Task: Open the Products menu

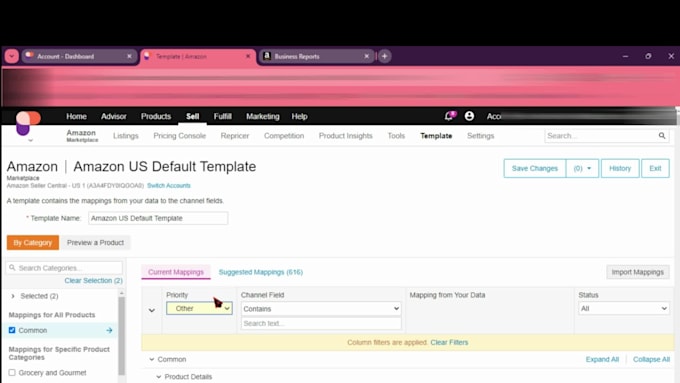Action: click(156, 116)
